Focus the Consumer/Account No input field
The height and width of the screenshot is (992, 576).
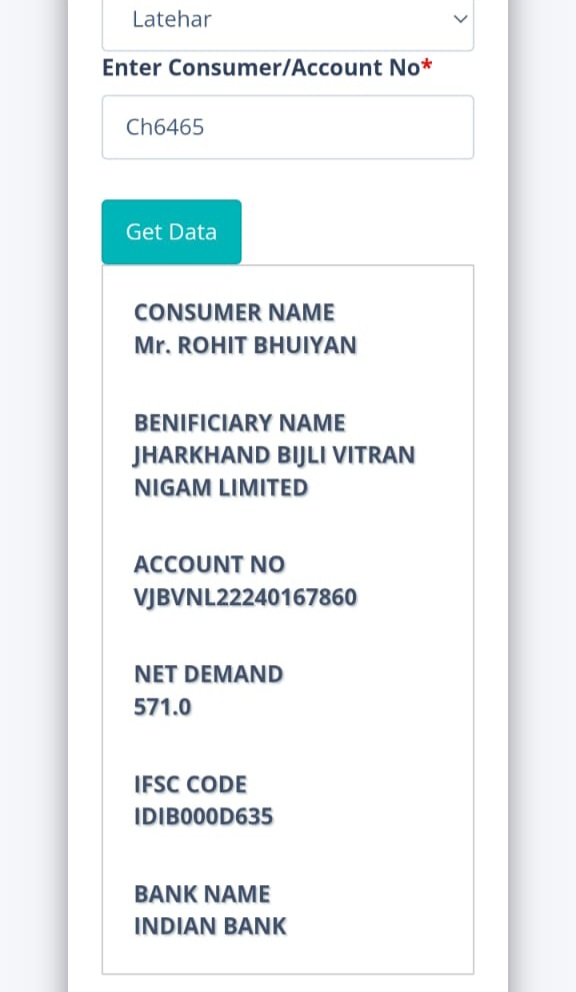pyautogui.click(x=288, y=127)
